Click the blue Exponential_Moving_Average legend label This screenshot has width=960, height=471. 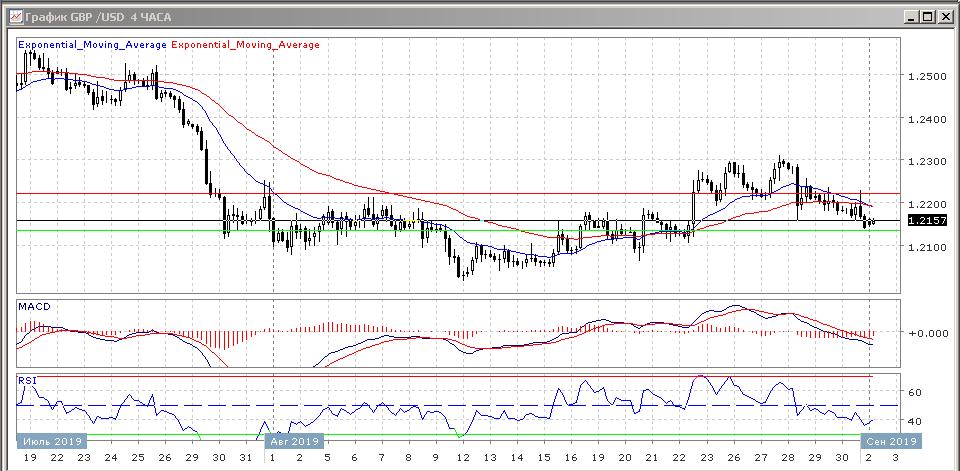[x=93, y=45]
